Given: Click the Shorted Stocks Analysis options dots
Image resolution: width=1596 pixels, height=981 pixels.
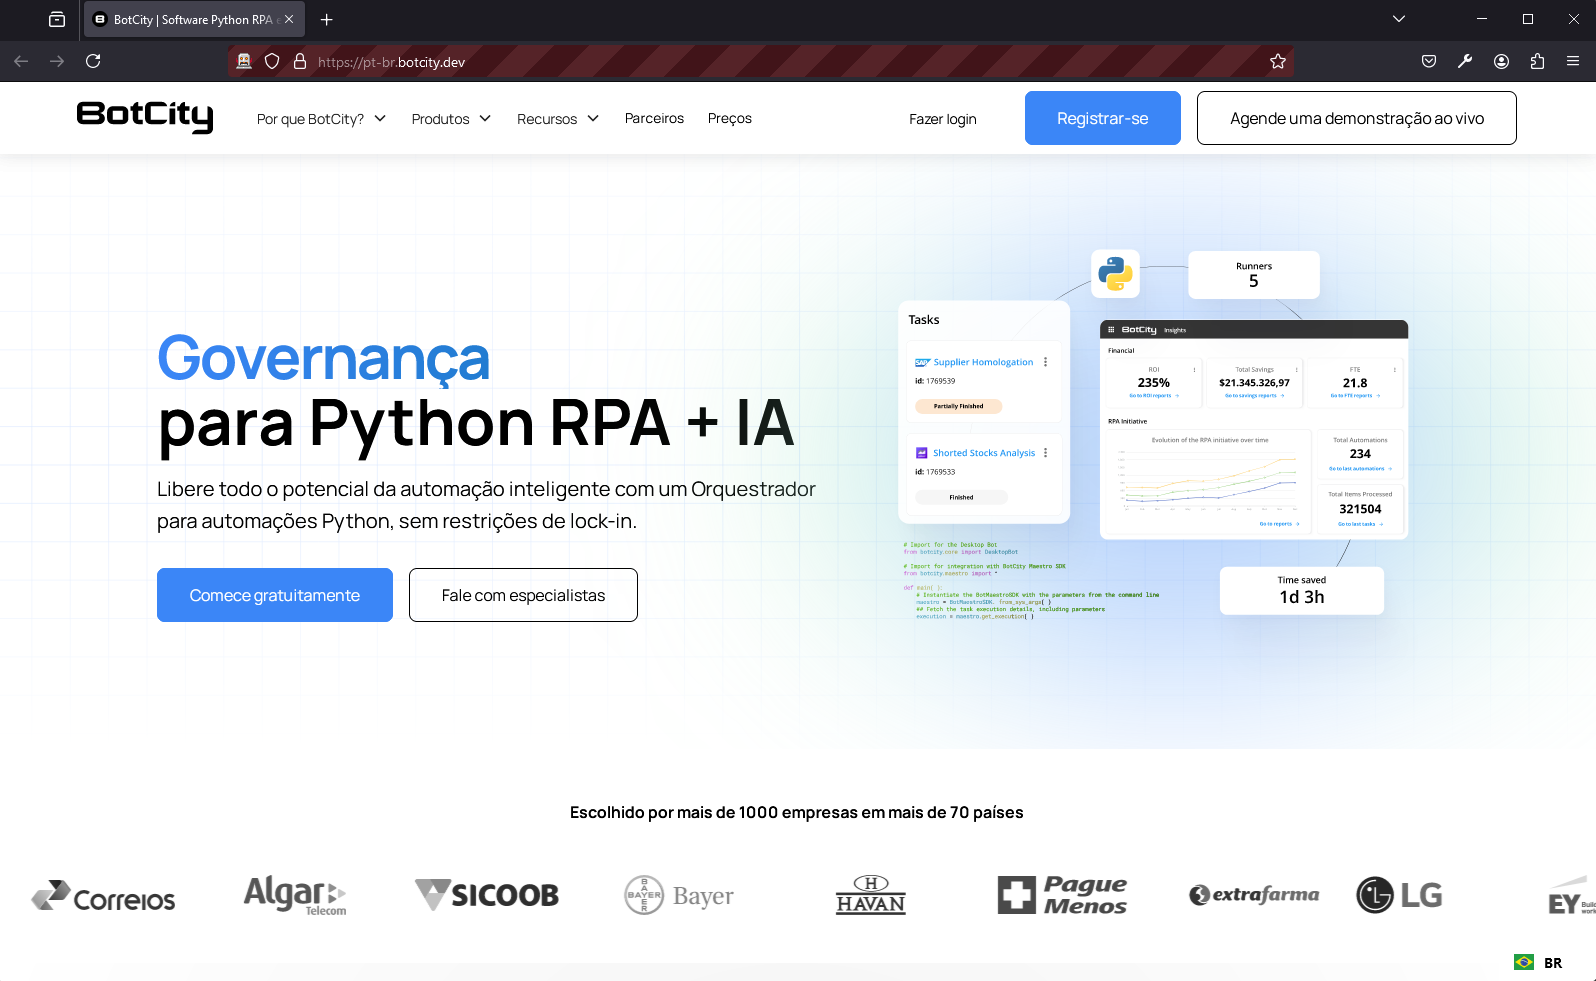Looking at the screenshot, I should [1046, 453].
